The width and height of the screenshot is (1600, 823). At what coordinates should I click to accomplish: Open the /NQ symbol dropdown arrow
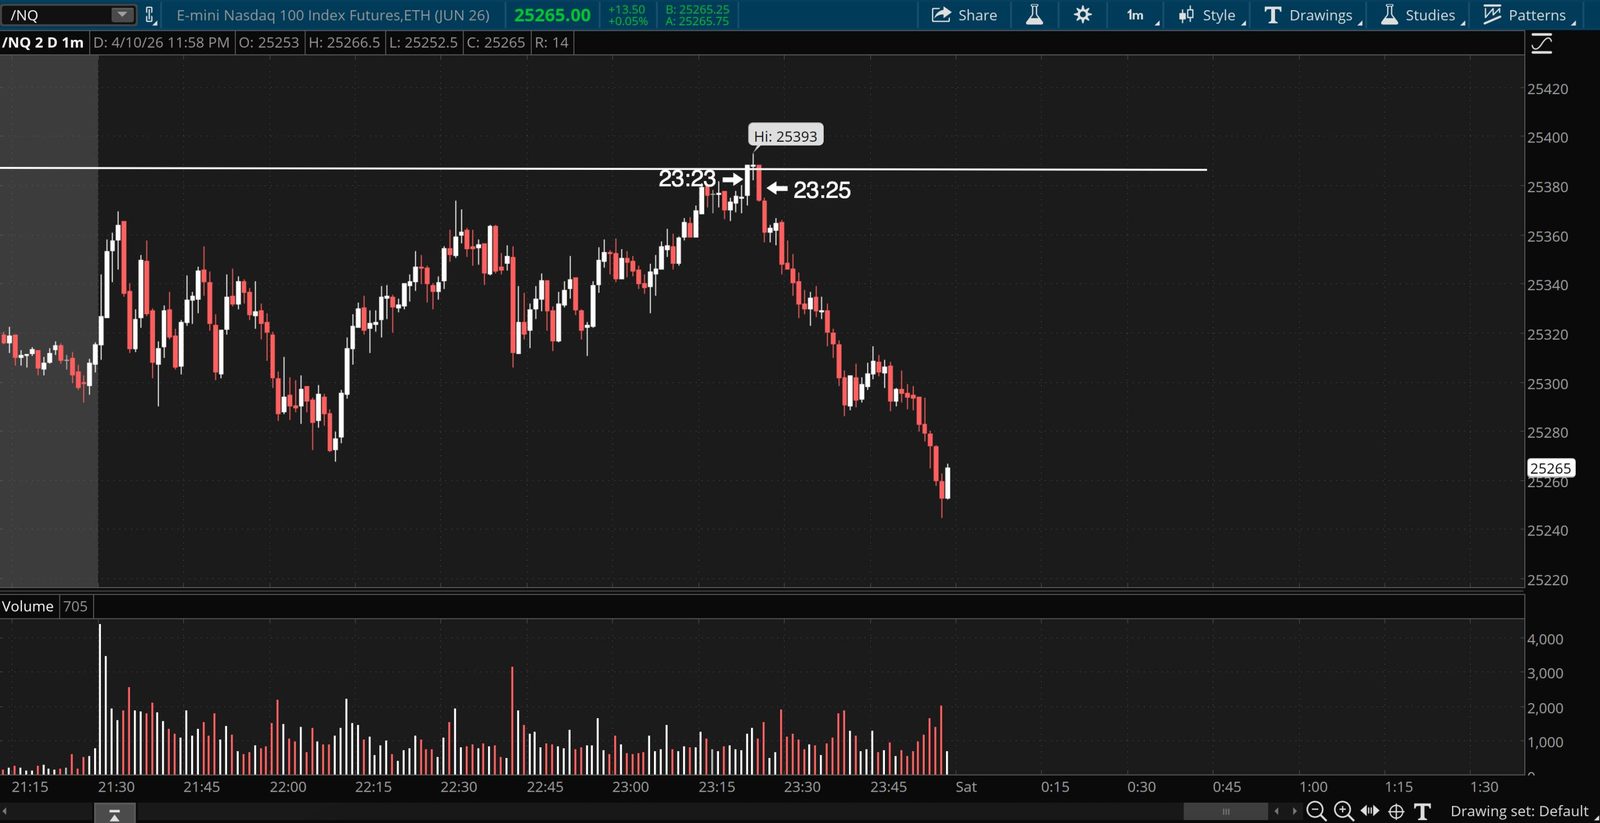pos(122,15)
